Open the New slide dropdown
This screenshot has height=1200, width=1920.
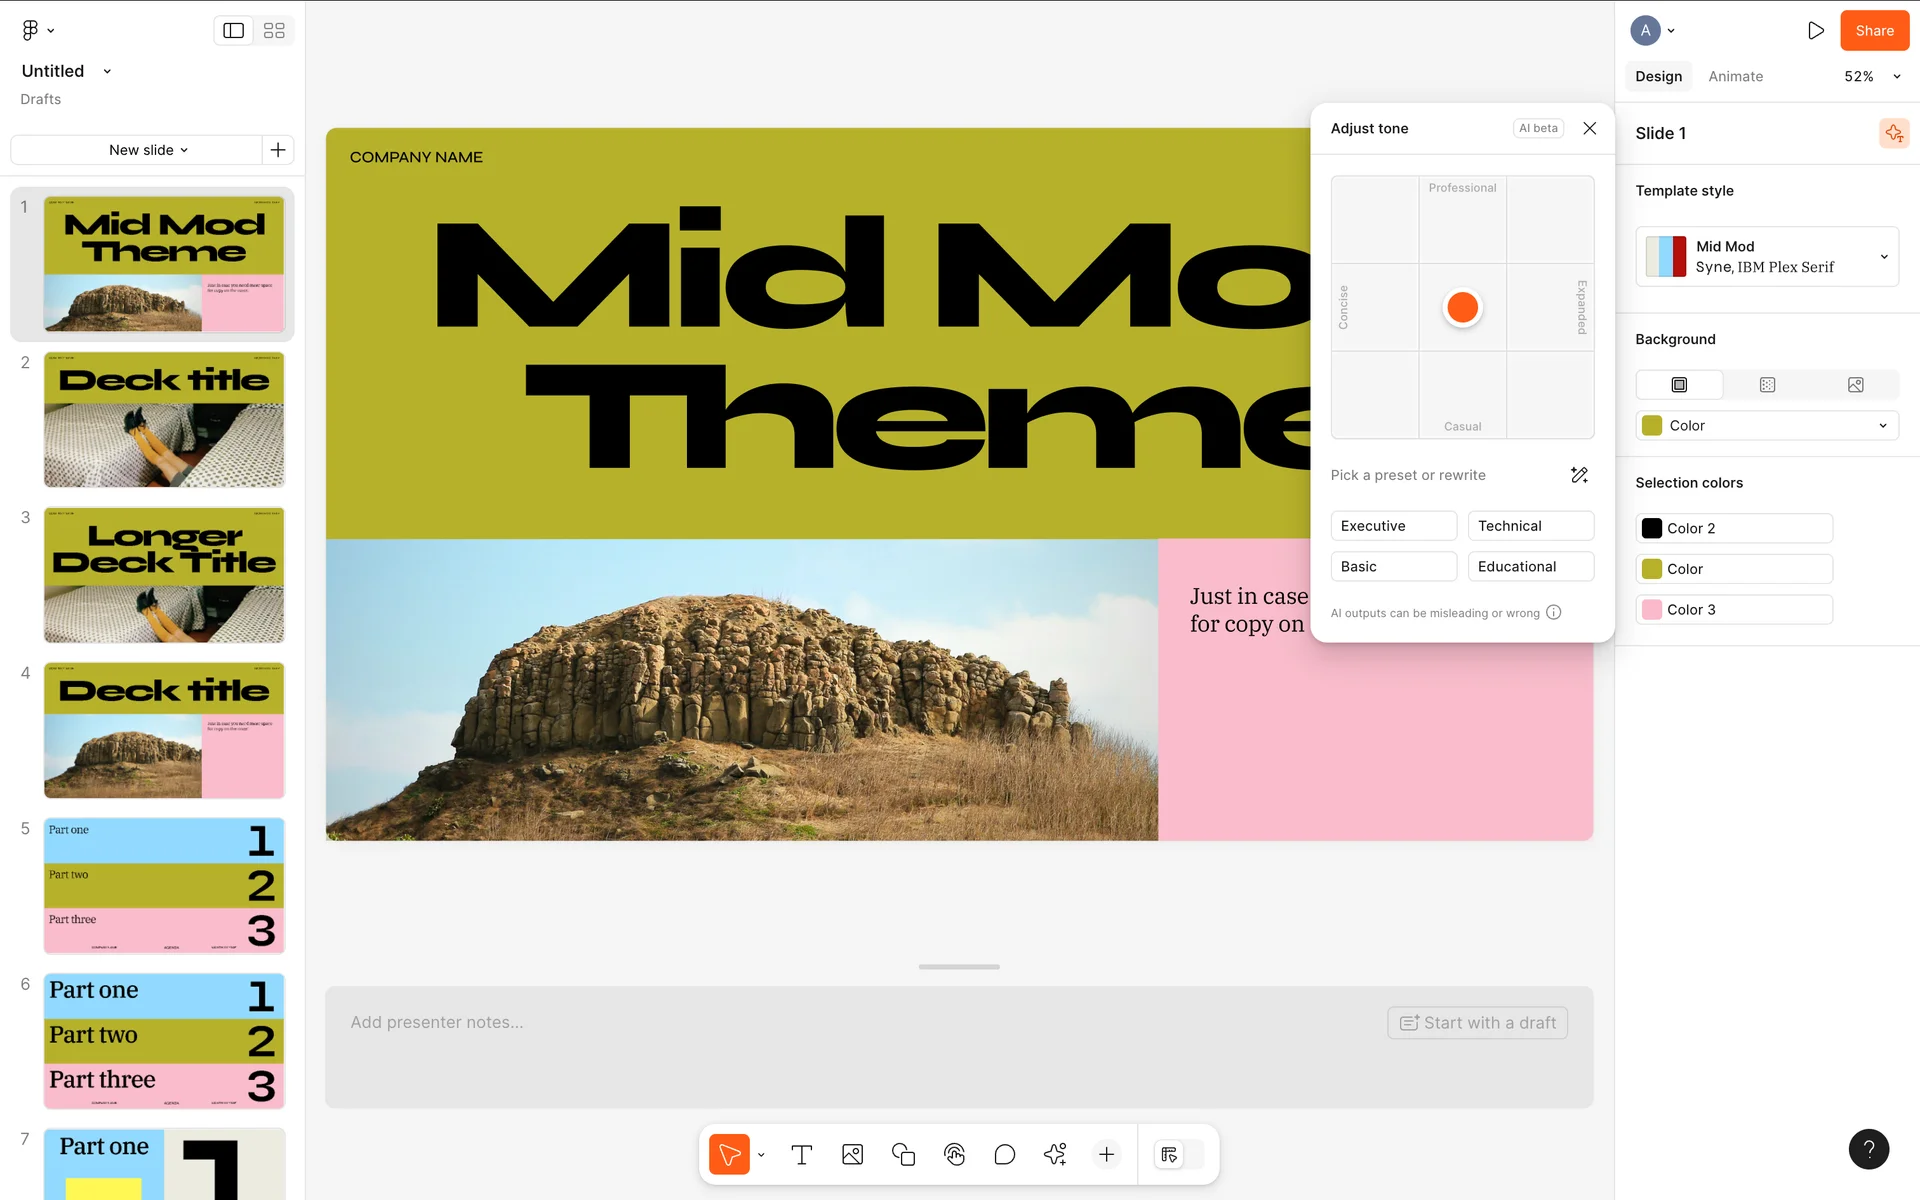point(148,150)
